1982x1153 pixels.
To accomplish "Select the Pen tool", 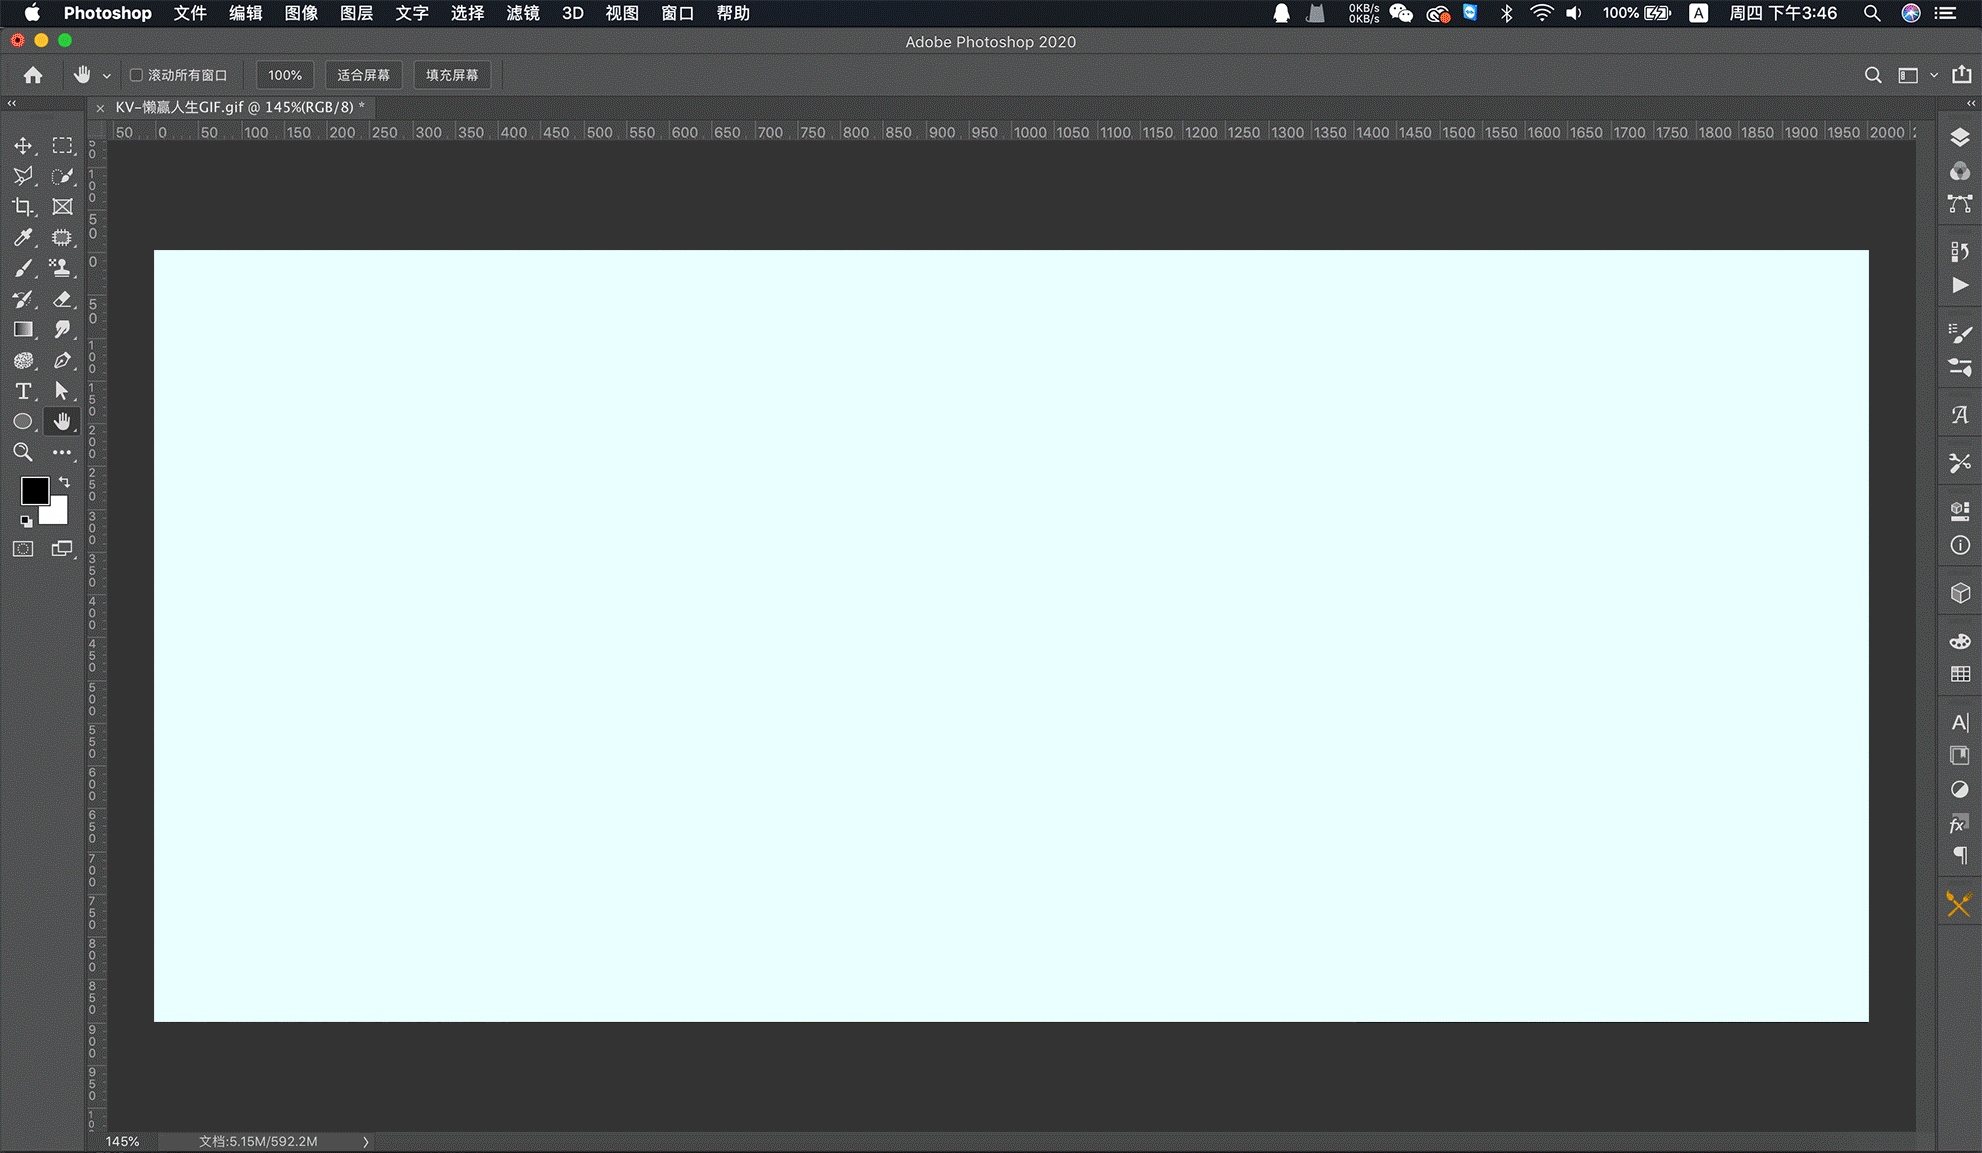I will 62,360.
